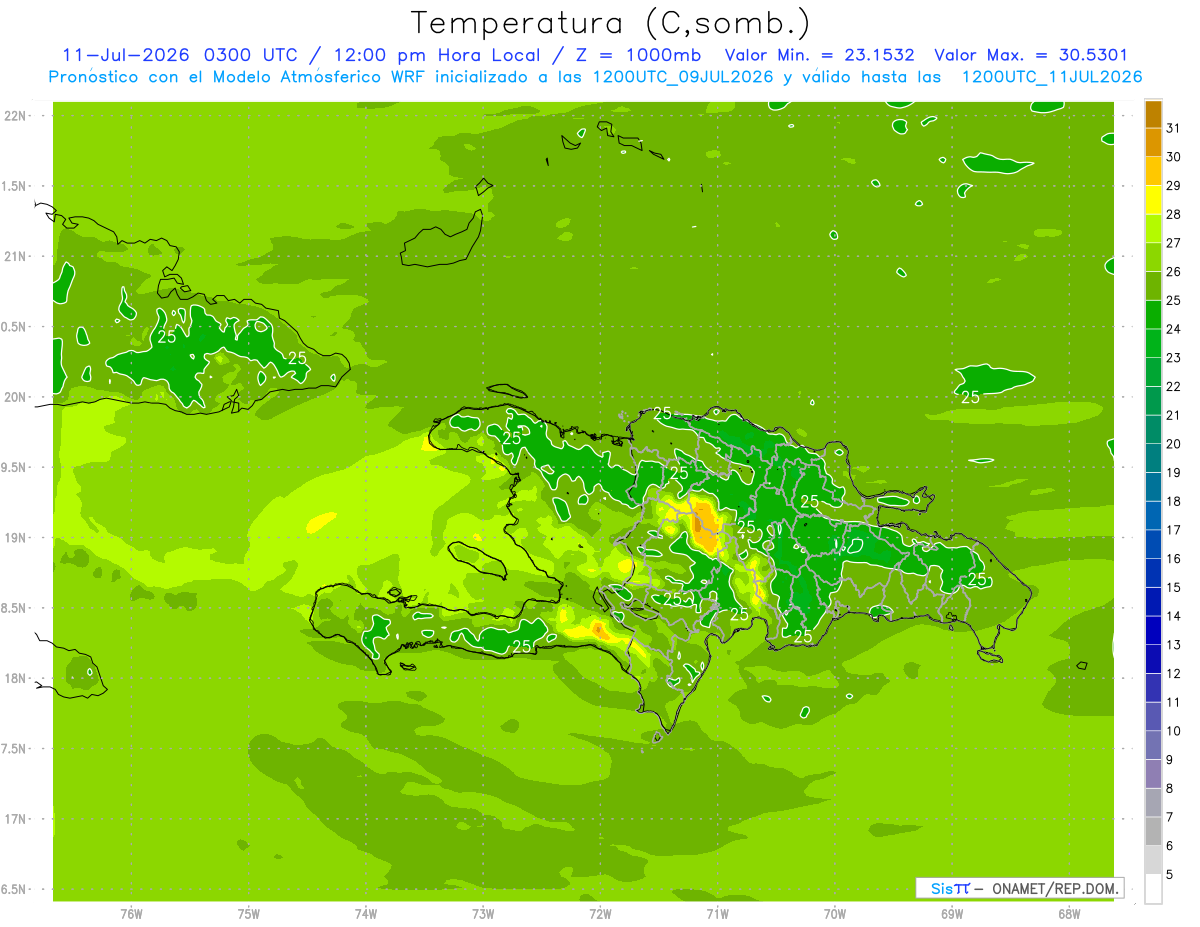Click the "18N" latitude axis label

click(17, 678)
